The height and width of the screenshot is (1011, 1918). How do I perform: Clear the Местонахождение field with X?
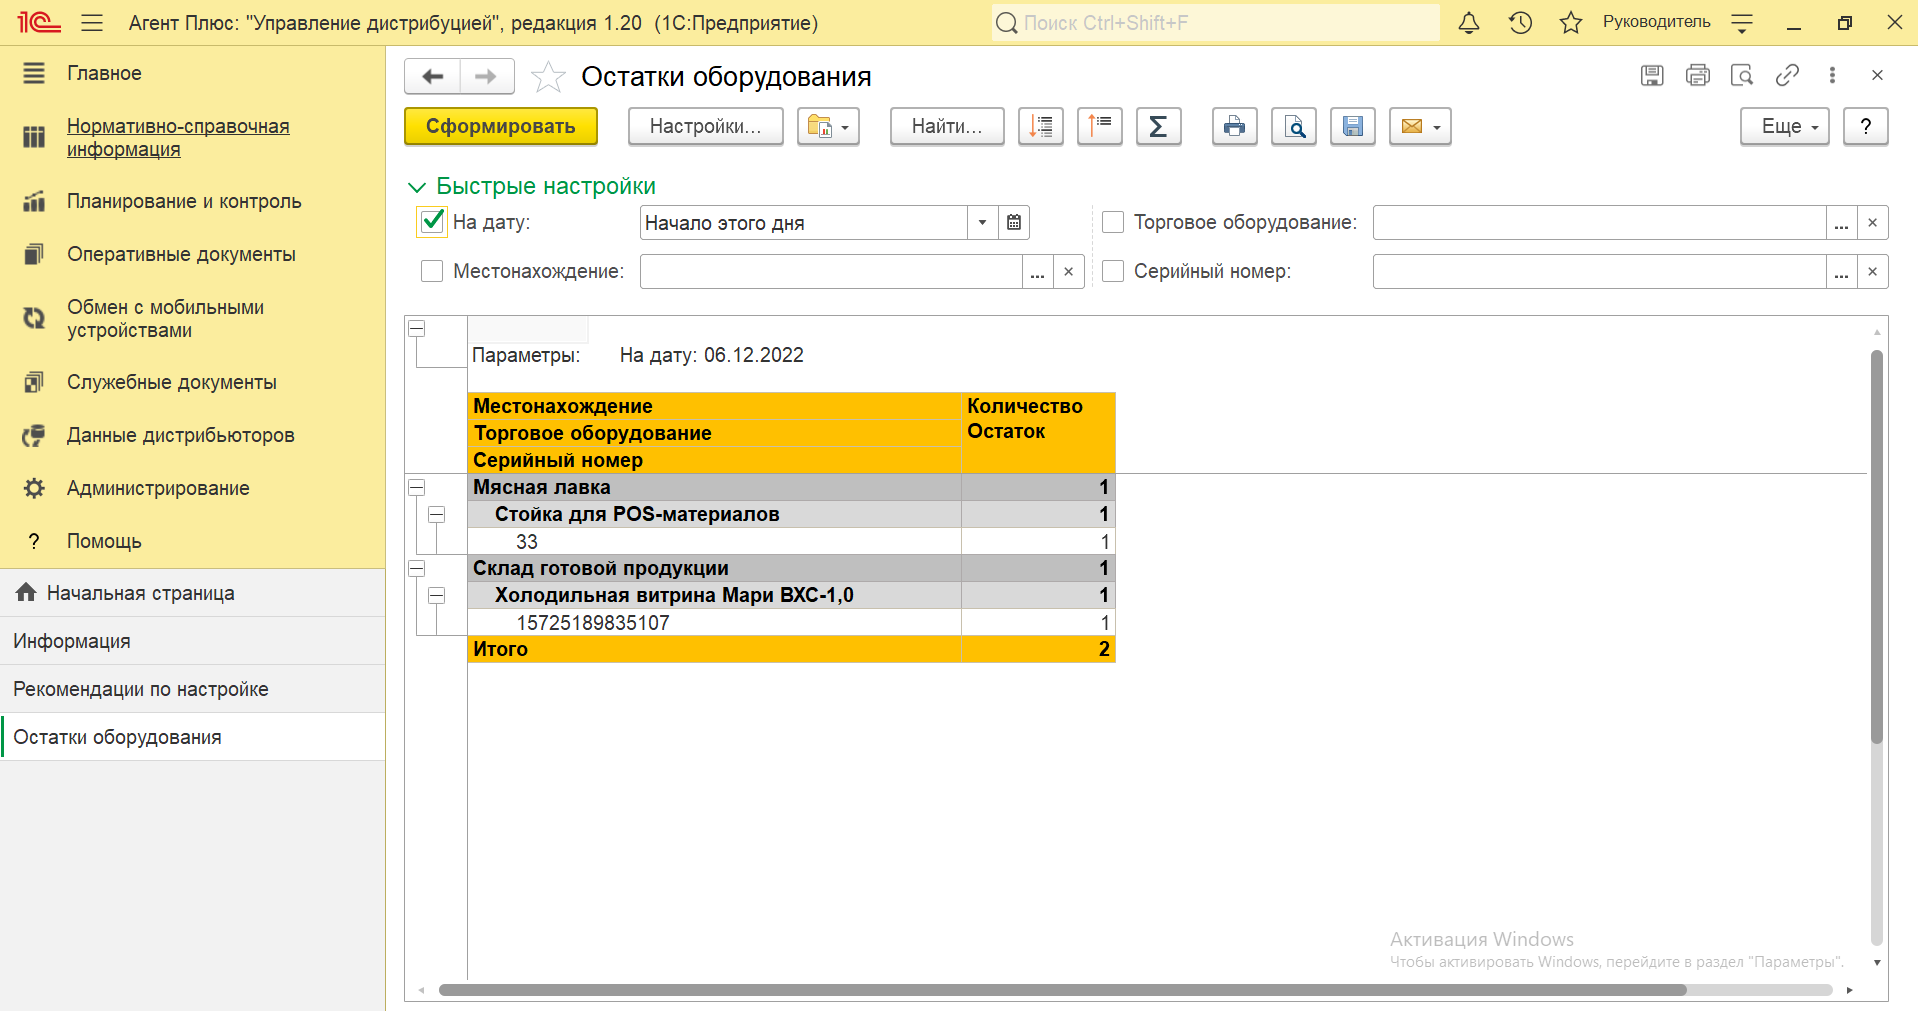click(1068, 272)
